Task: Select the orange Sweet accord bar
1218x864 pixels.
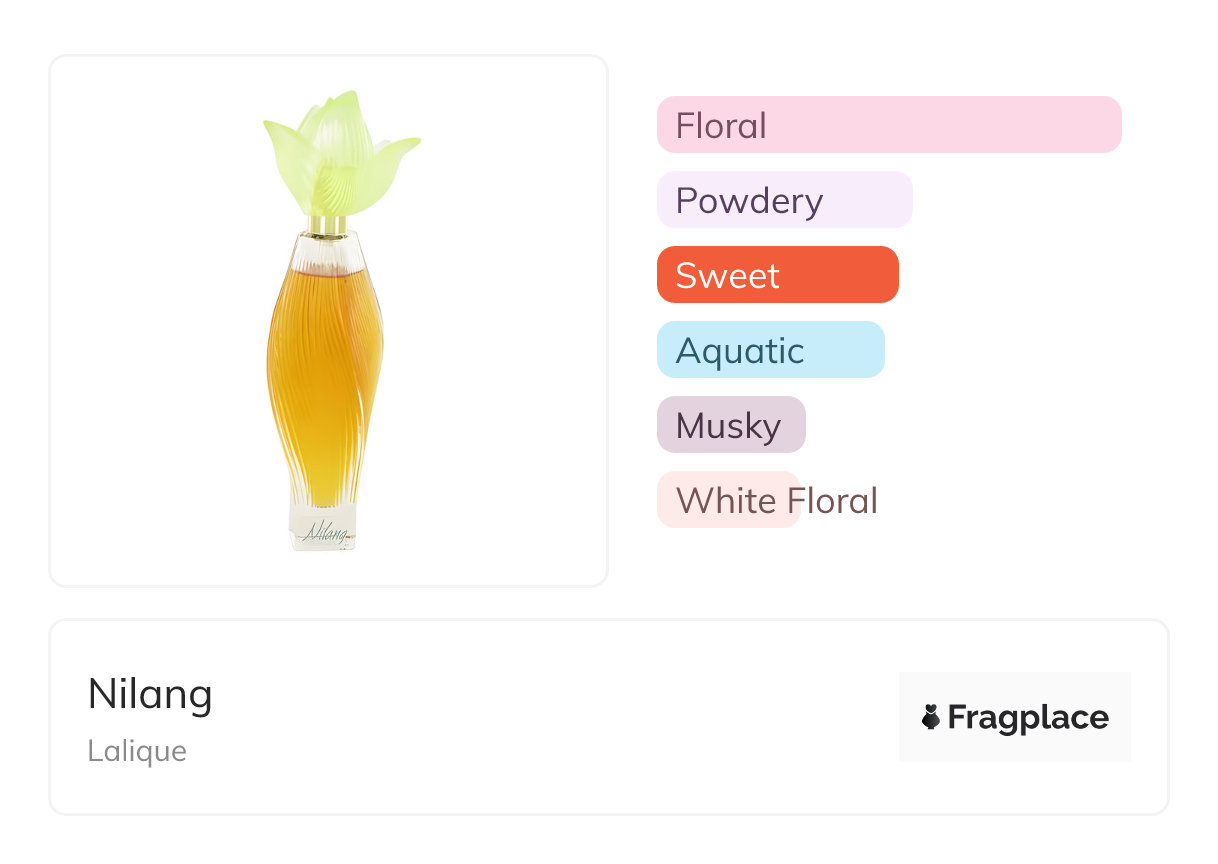Action: [777, 275]
